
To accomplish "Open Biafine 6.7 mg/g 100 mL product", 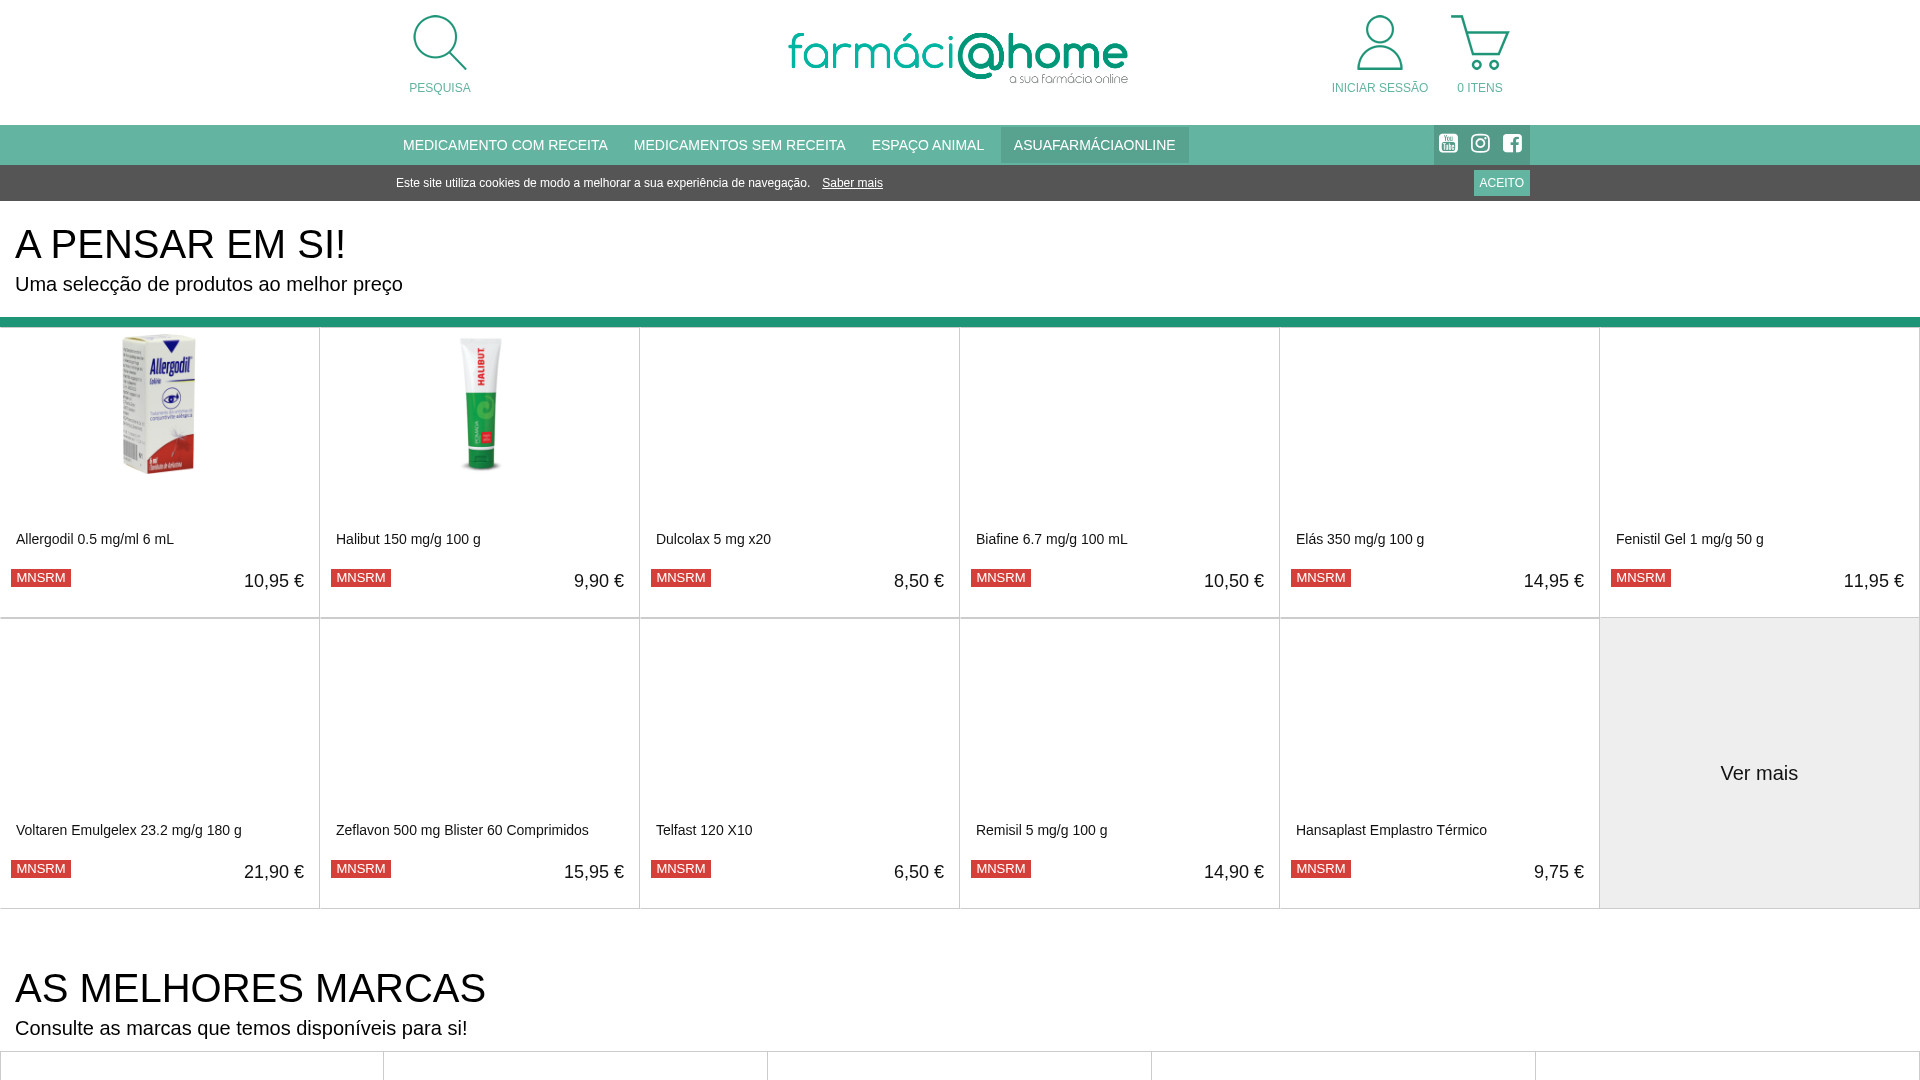I will [1052, 539].
